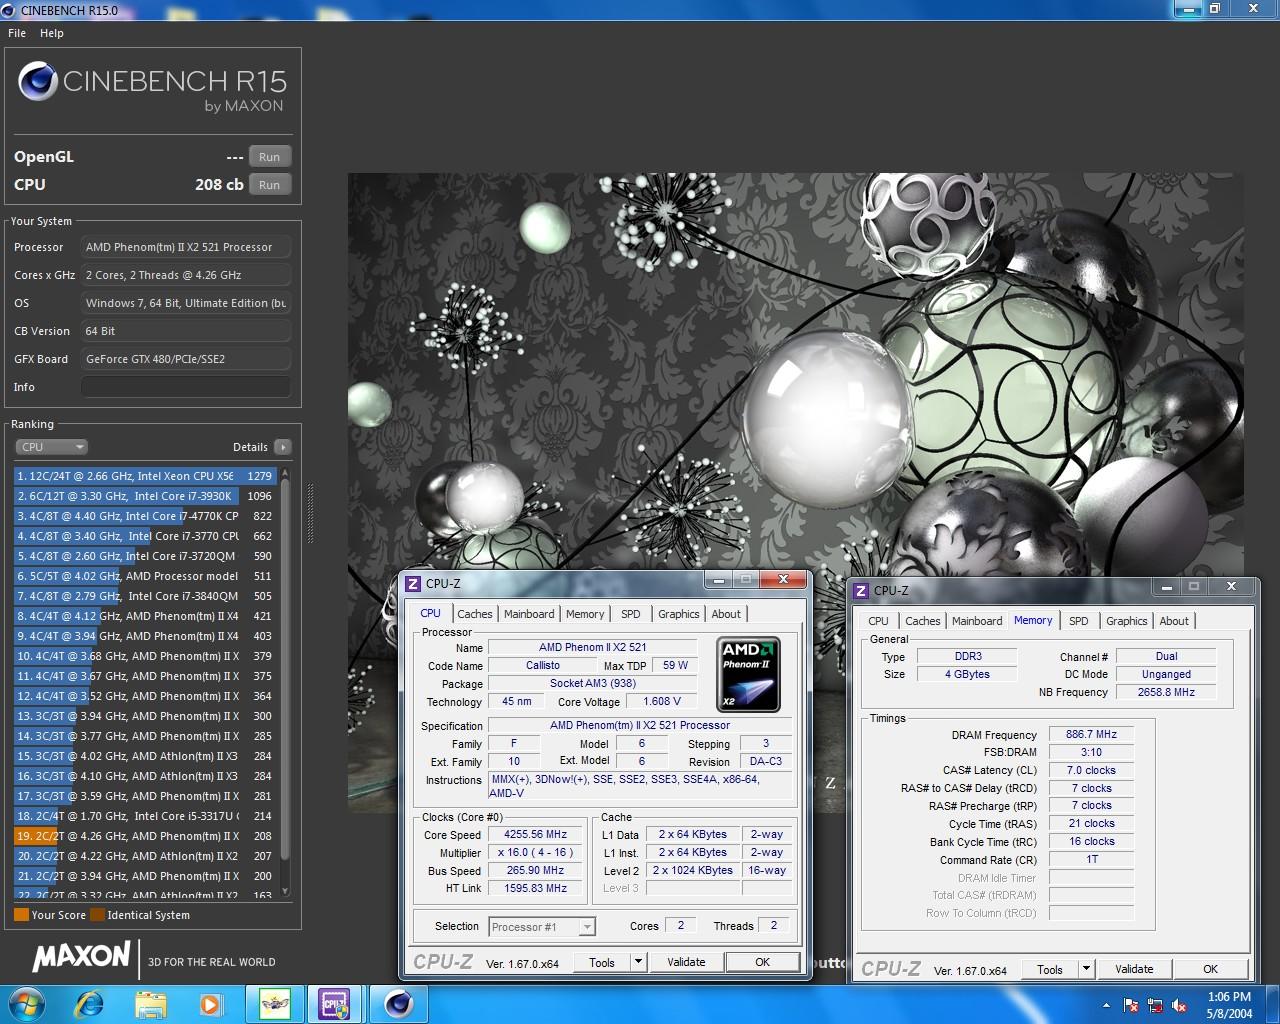This screenshot has width=1280, height=1024.
Task: Click Validate in left CPU-Z window
Action: 686,962
